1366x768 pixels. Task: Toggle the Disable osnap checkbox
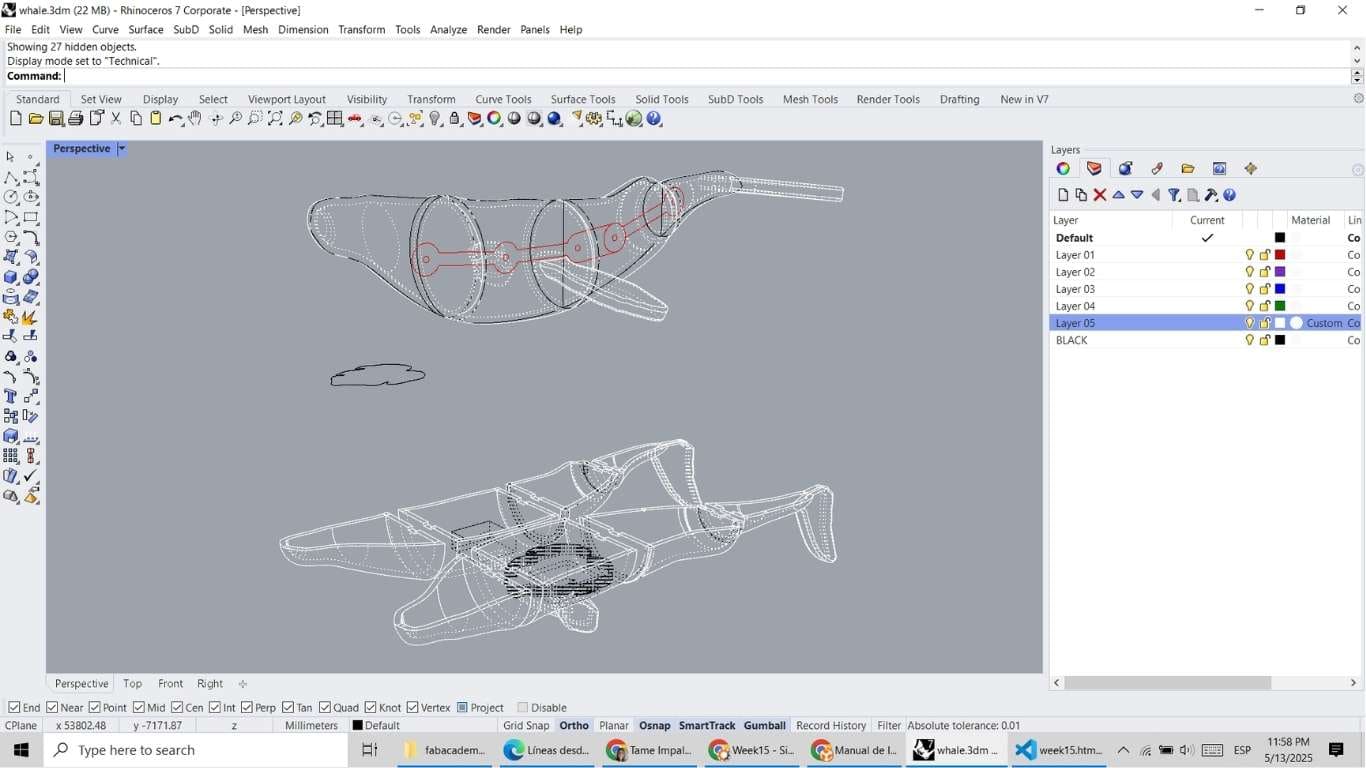coord(523,708)
